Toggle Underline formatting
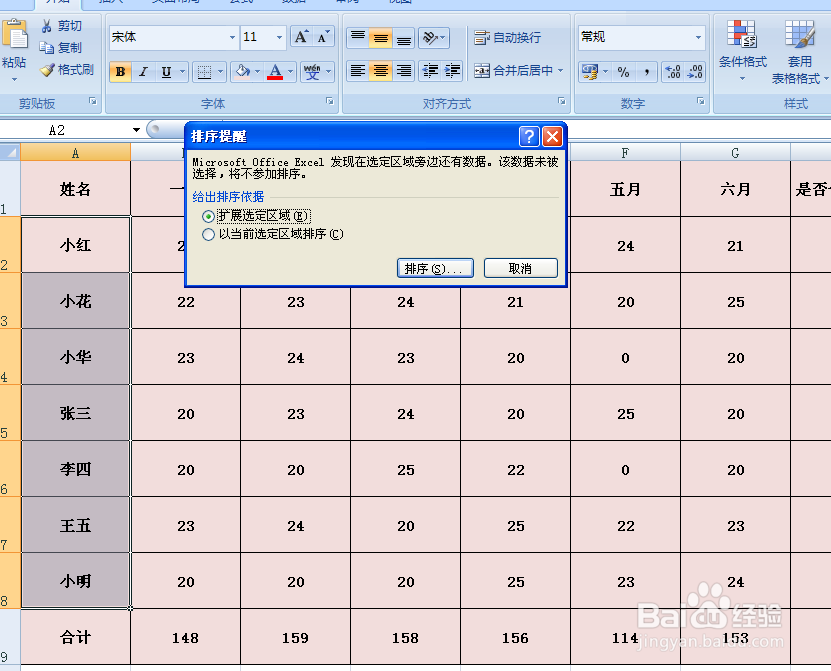Image resolution: width=831 pixels, height=671 pixels. coord(166,72)
